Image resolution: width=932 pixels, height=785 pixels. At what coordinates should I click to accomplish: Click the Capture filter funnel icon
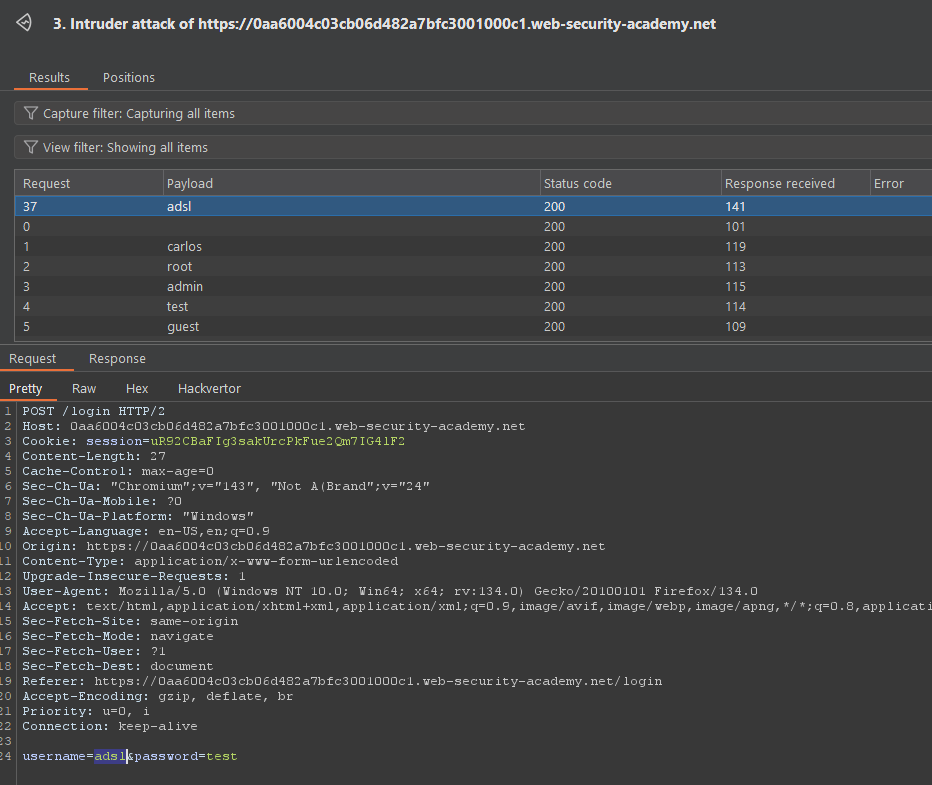31,113
